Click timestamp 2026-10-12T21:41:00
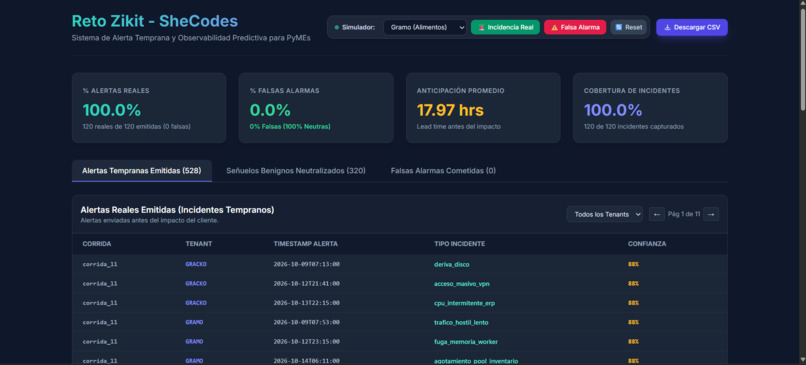This screenshot has width=806, height=365. 306,284
